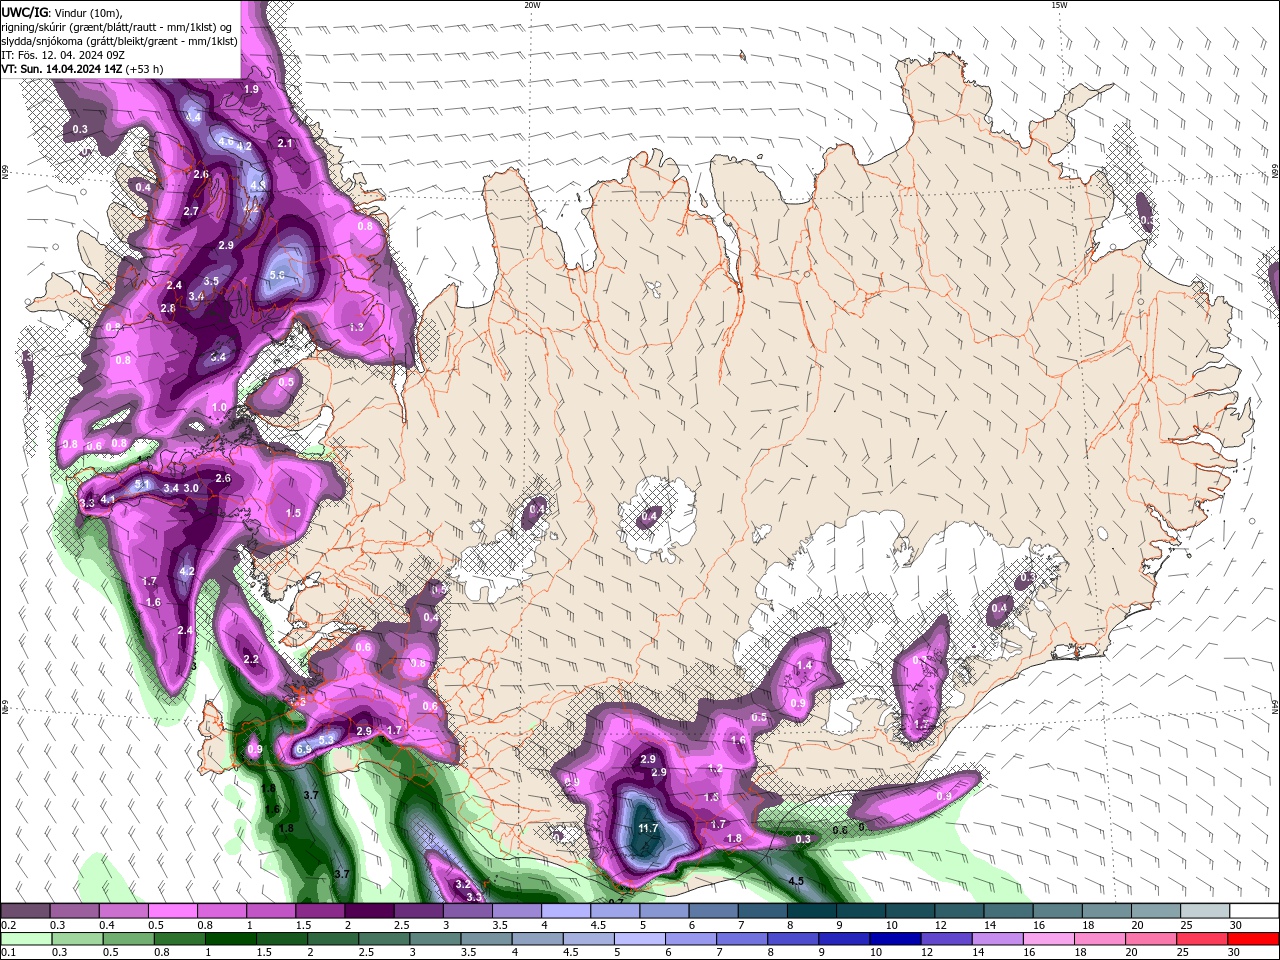Click the 2.1 precipitation value
This screenshot has height=960, width=1280.
coord(285,143)
